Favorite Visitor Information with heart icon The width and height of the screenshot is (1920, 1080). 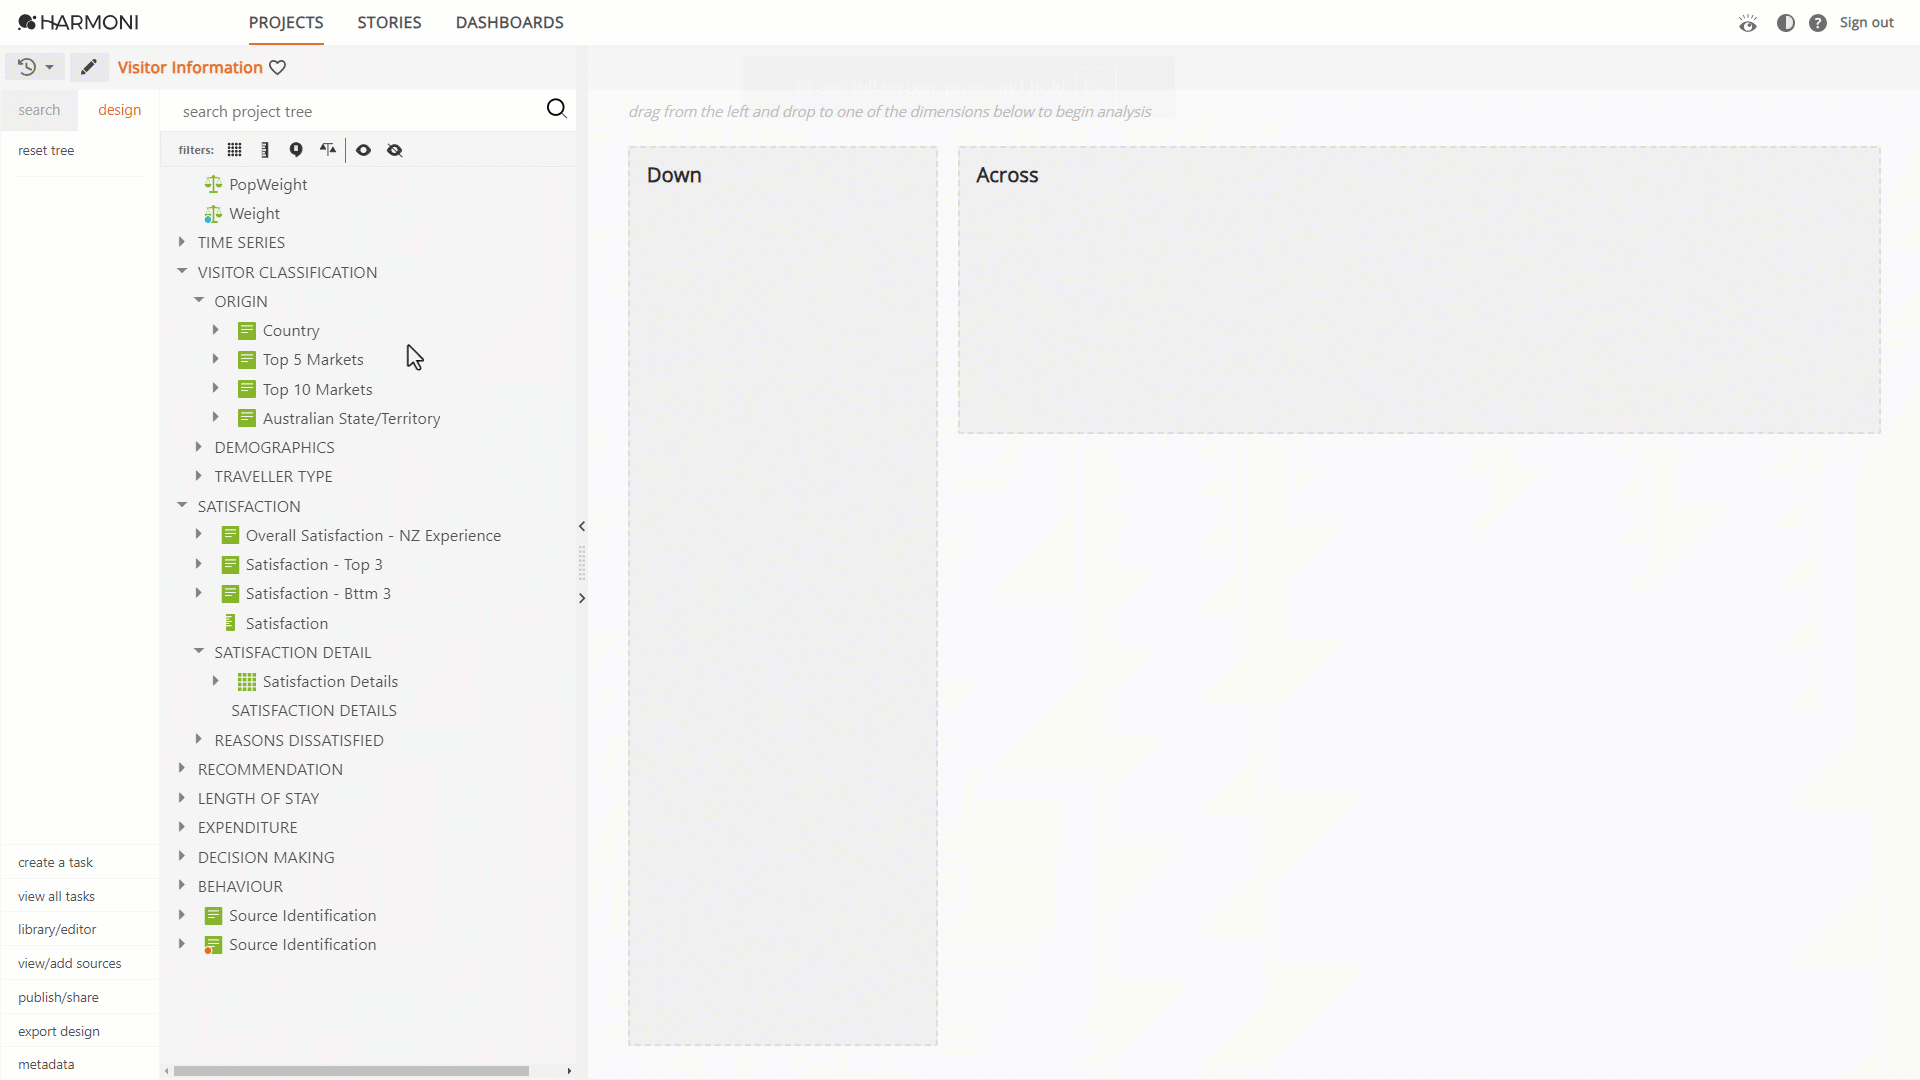278,68
